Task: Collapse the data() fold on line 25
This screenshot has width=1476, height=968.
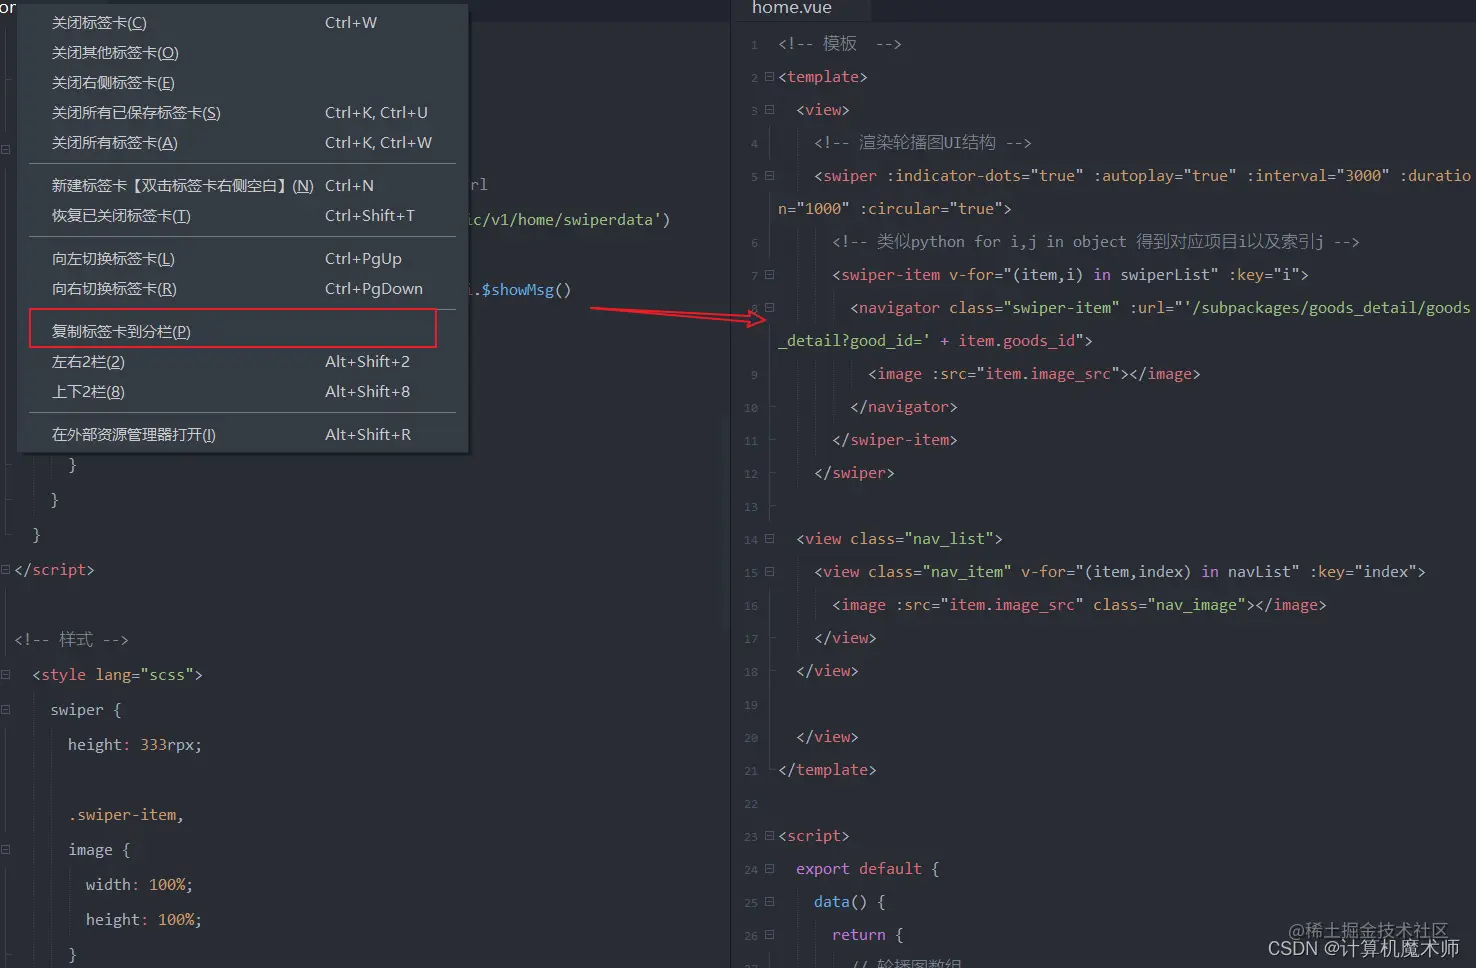Action: pyautogui.click(x=769, y=901)
